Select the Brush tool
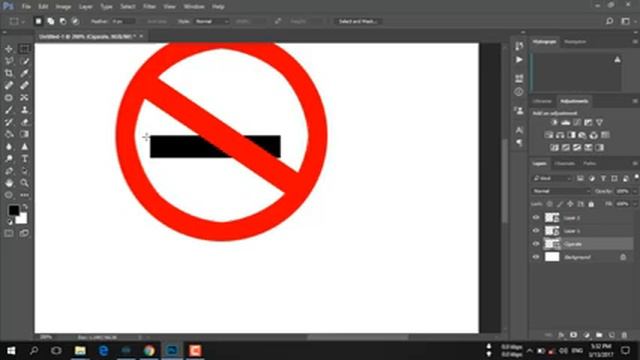640x360 pixels. tap(9, 110)
